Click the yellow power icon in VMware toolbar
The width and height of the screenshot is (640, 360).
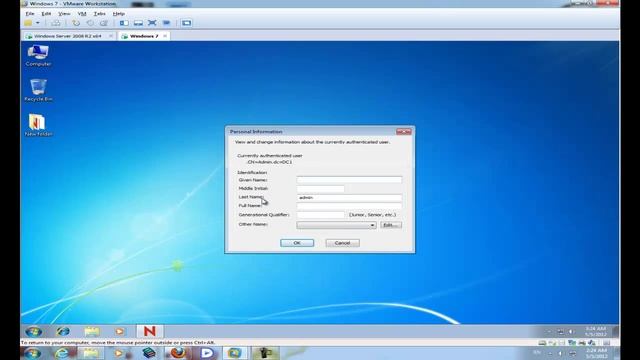(x=28, y=23)
